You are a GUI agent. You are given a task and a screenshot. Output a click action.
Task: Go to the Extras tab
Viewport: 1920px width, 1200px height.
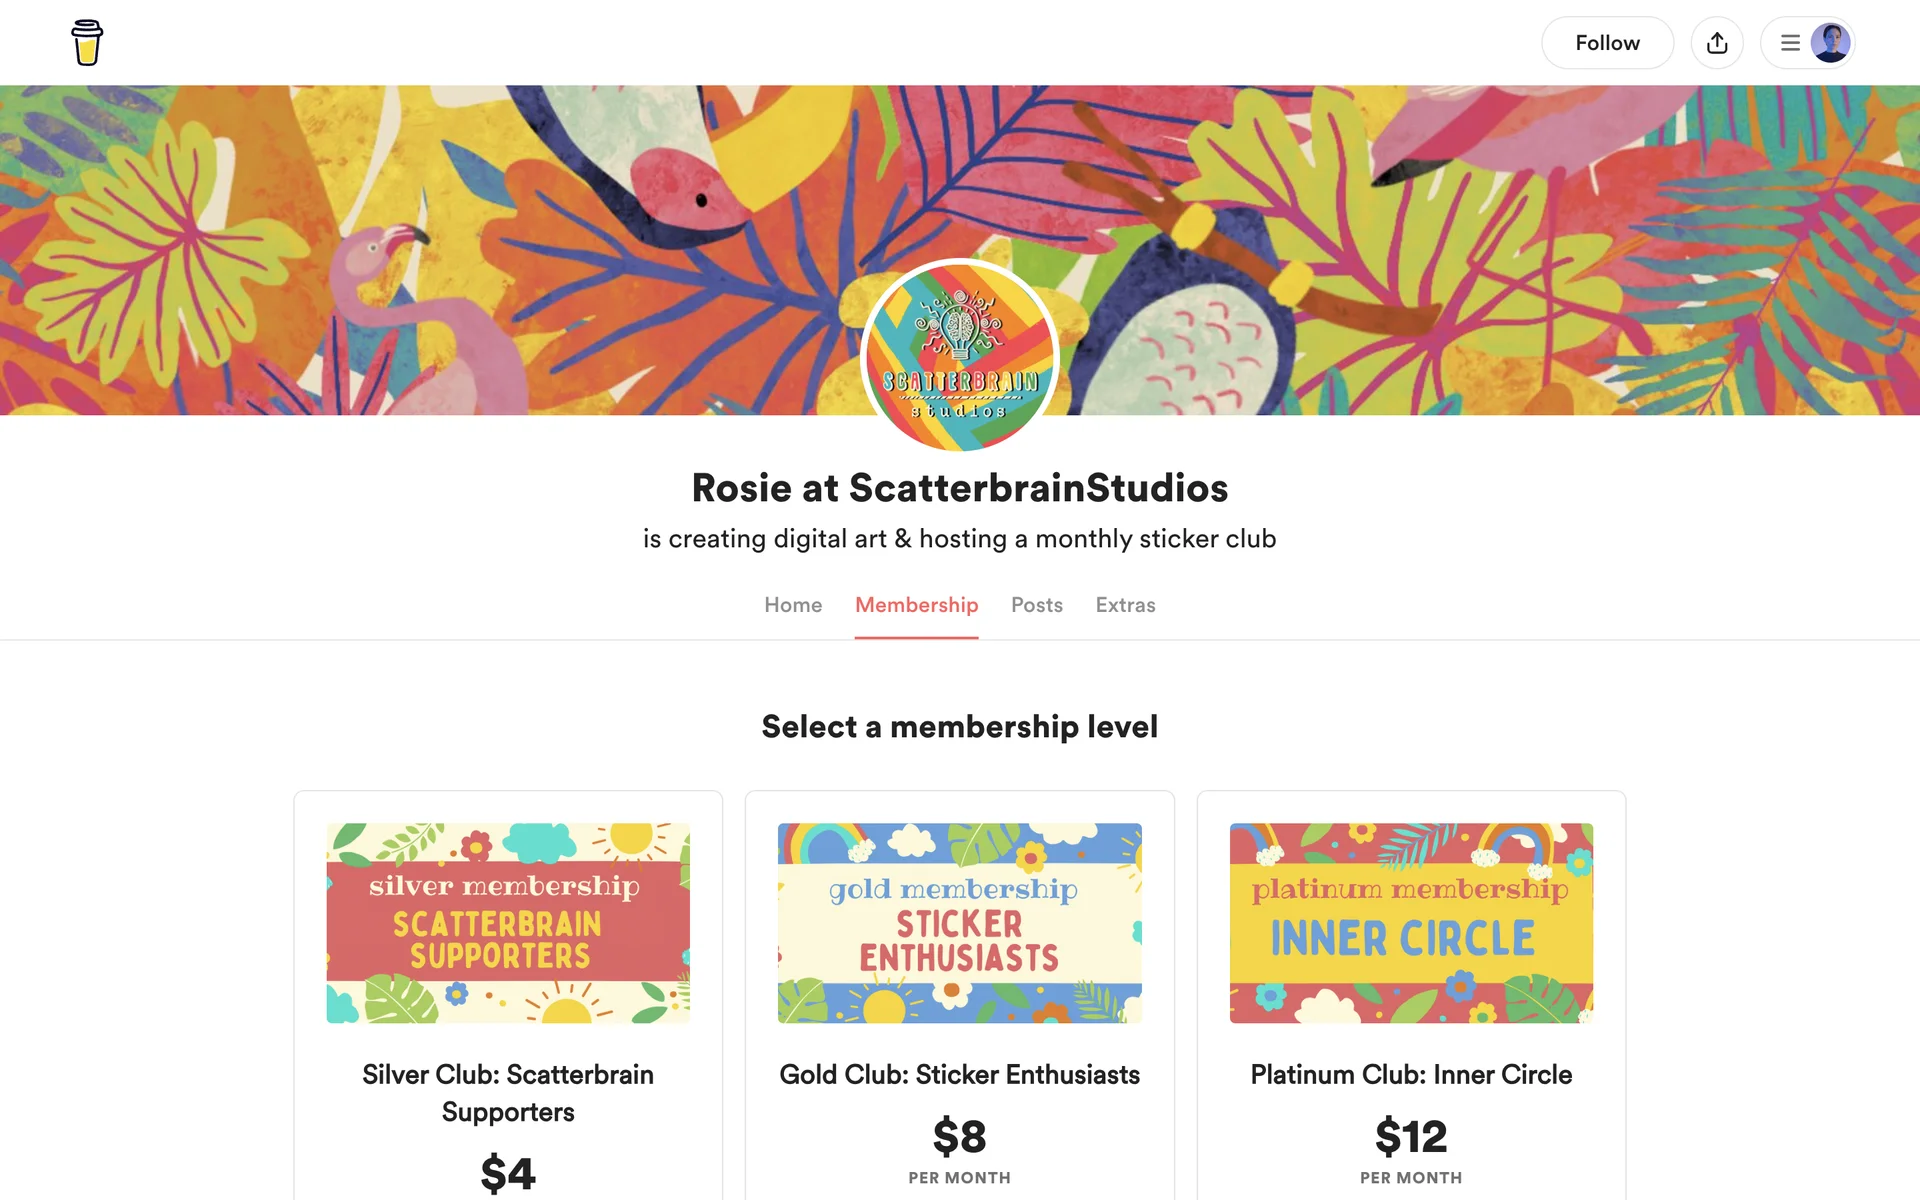pos(1125,605)
